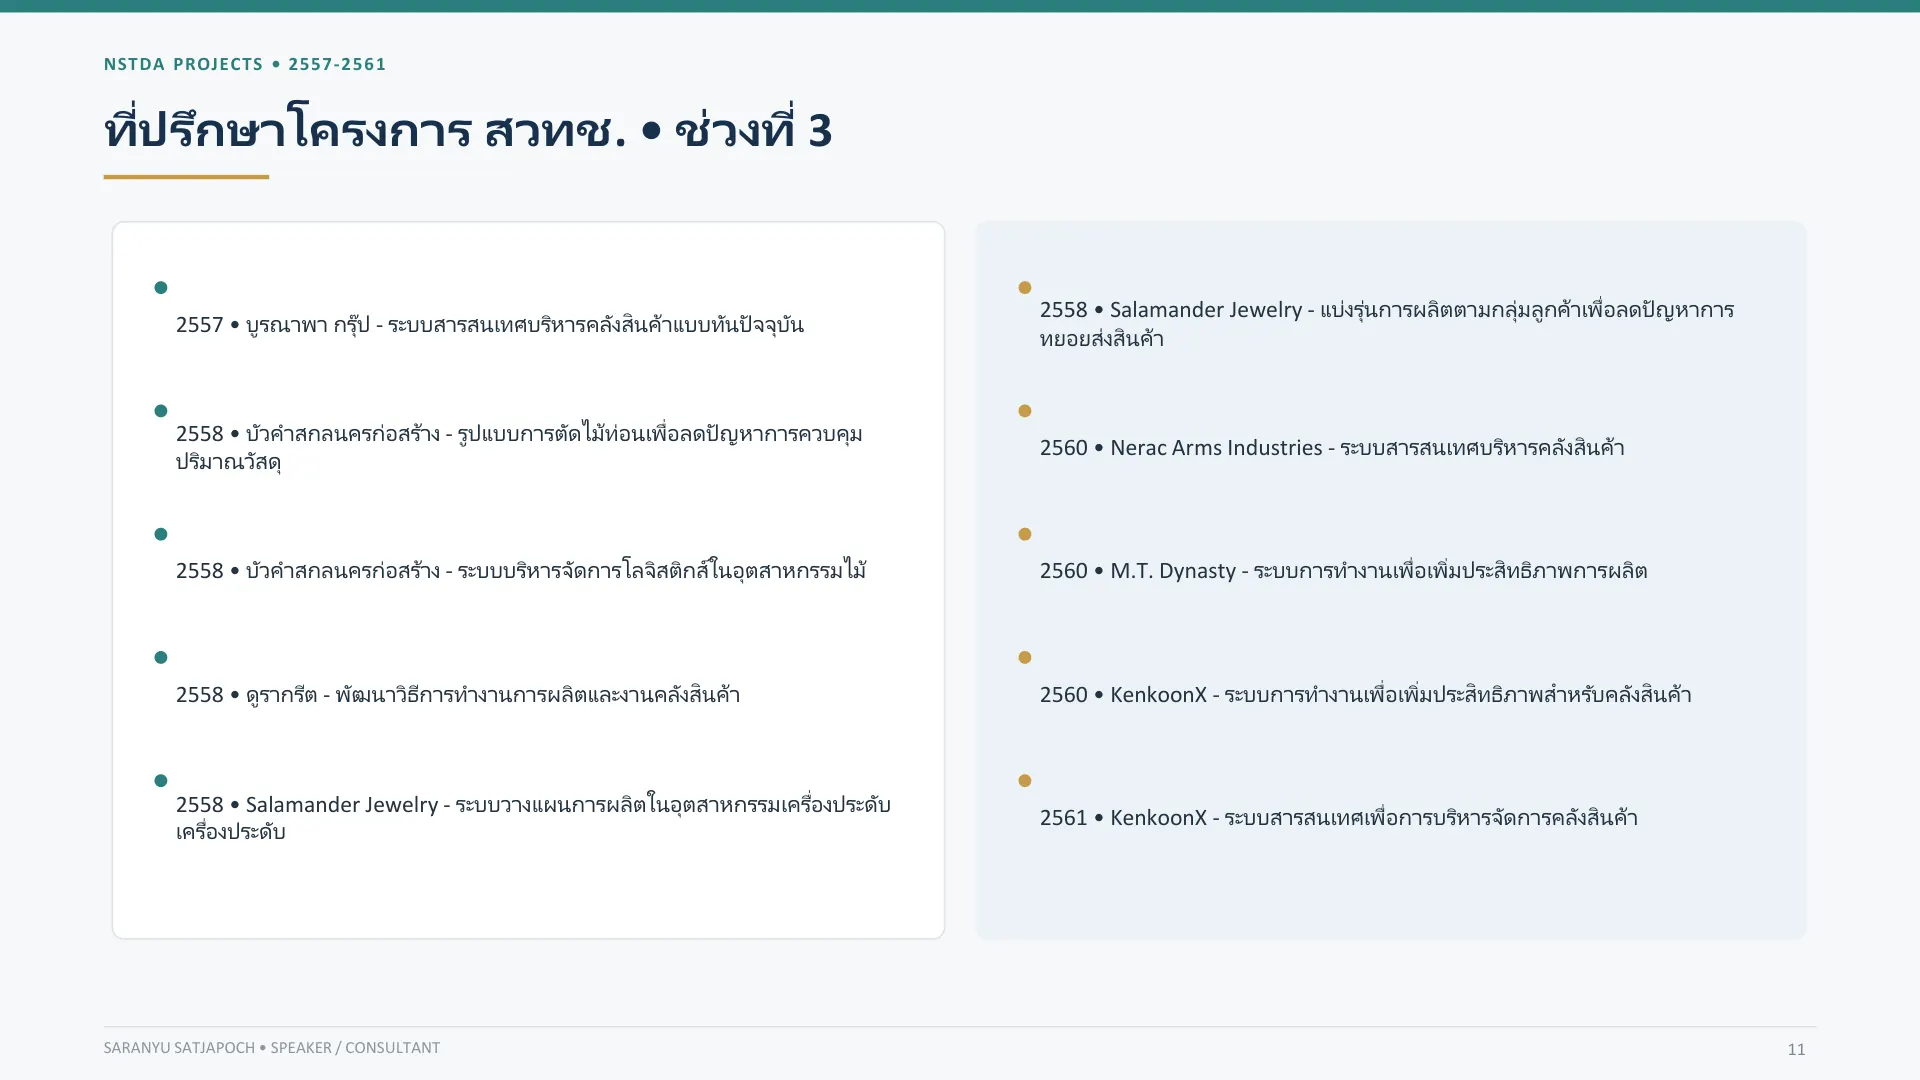
Task: Select the 2557 บูรณาพา กรุ๊ป entry
Action: (x=490, y=325)
